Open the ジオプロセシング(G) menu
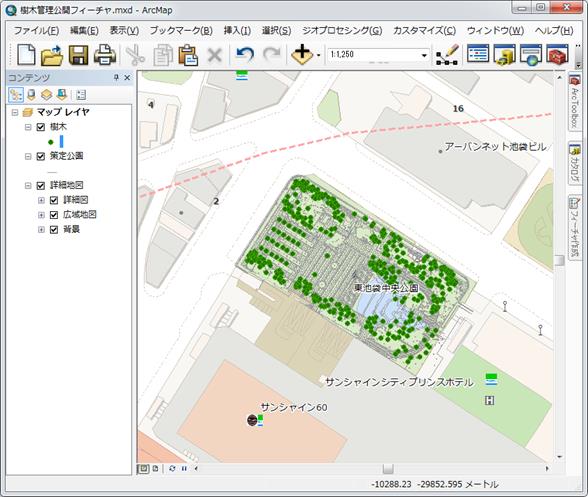Viewport: 588px width, 497px height. click(342, 30)
